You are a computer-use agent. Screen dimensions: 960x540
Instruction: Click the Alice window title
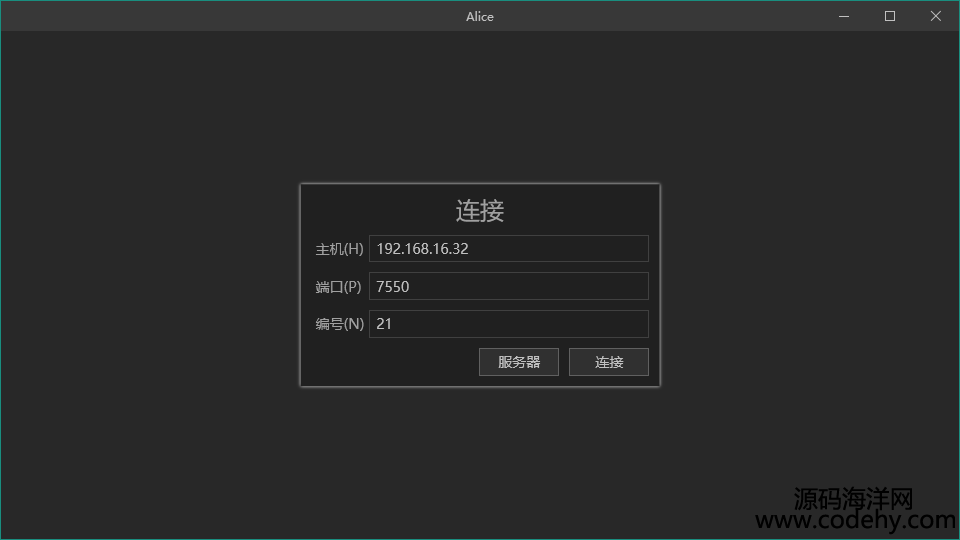pyautogui.click(x=479, y=17)
